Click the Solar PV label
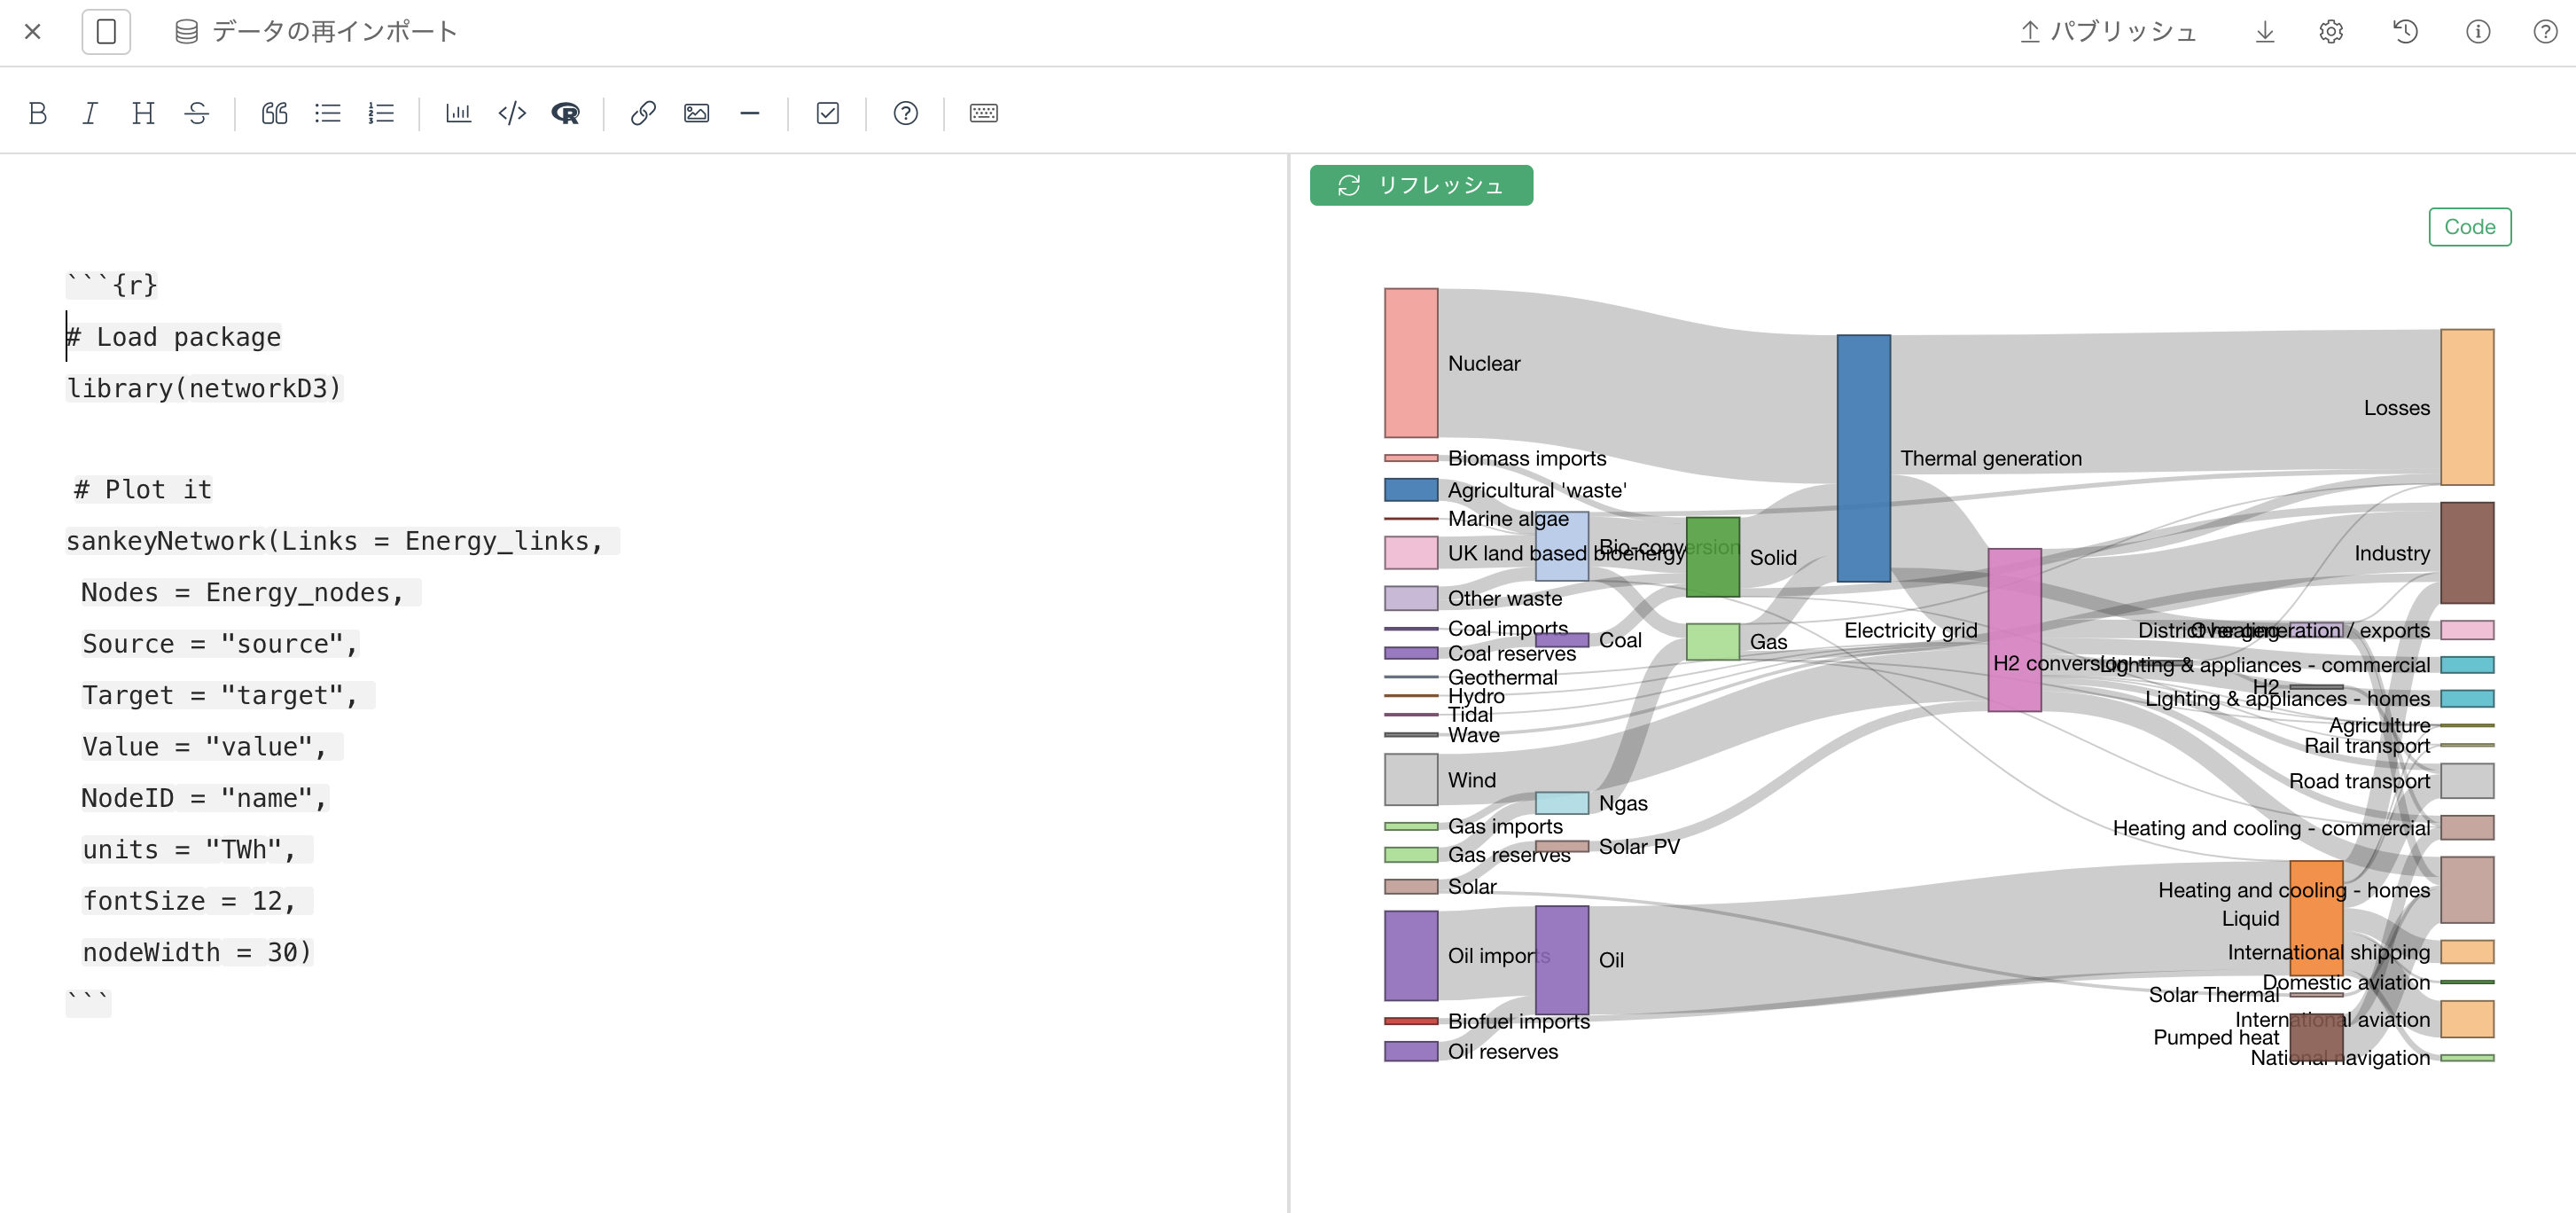Image resolution: width=2576 pixels, height=1213 pixels. click(x=1639, y=846)
